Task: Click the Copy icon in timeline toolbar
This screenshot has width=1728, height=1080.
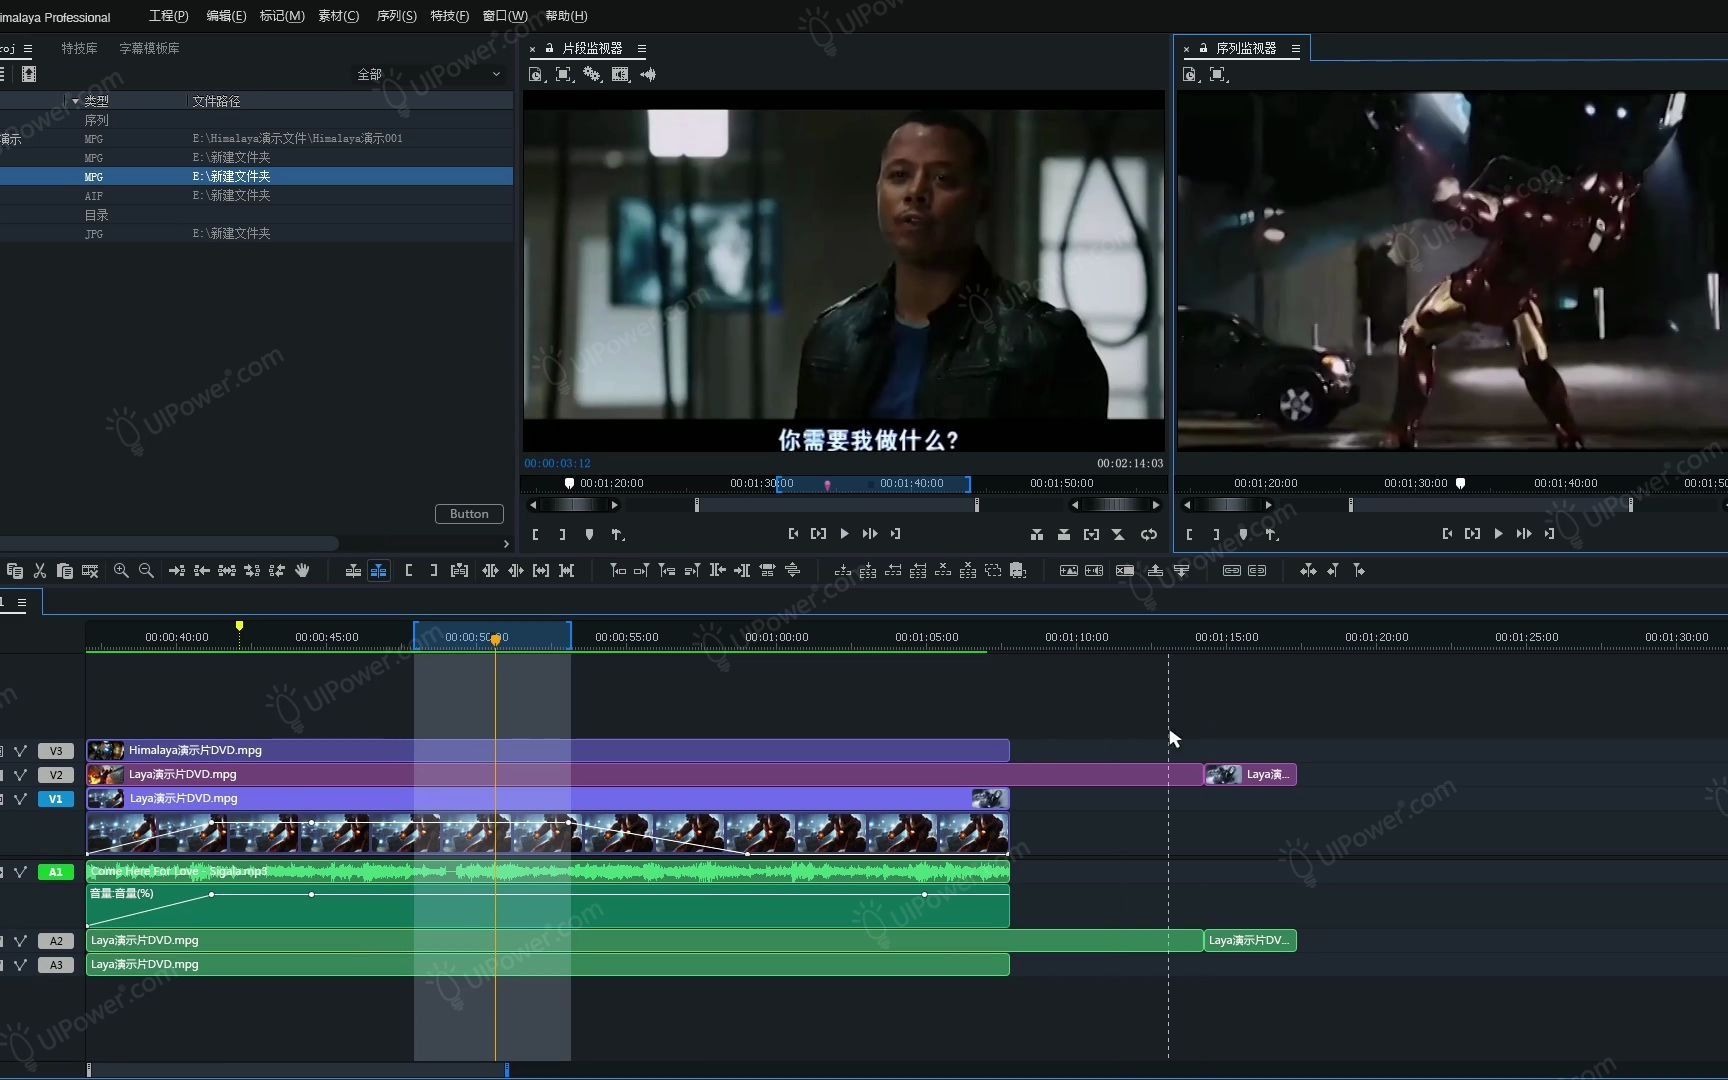Action: tap(15, 570)
